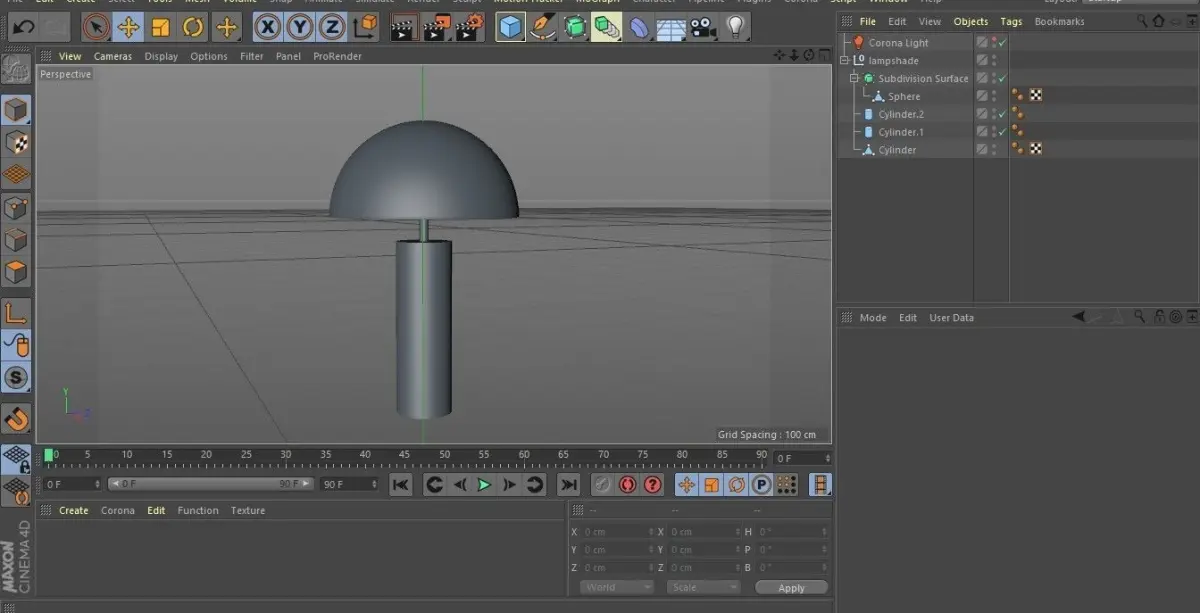
Task: Toggle Snap S icon in left palette
Action: [x=16, y=377]
